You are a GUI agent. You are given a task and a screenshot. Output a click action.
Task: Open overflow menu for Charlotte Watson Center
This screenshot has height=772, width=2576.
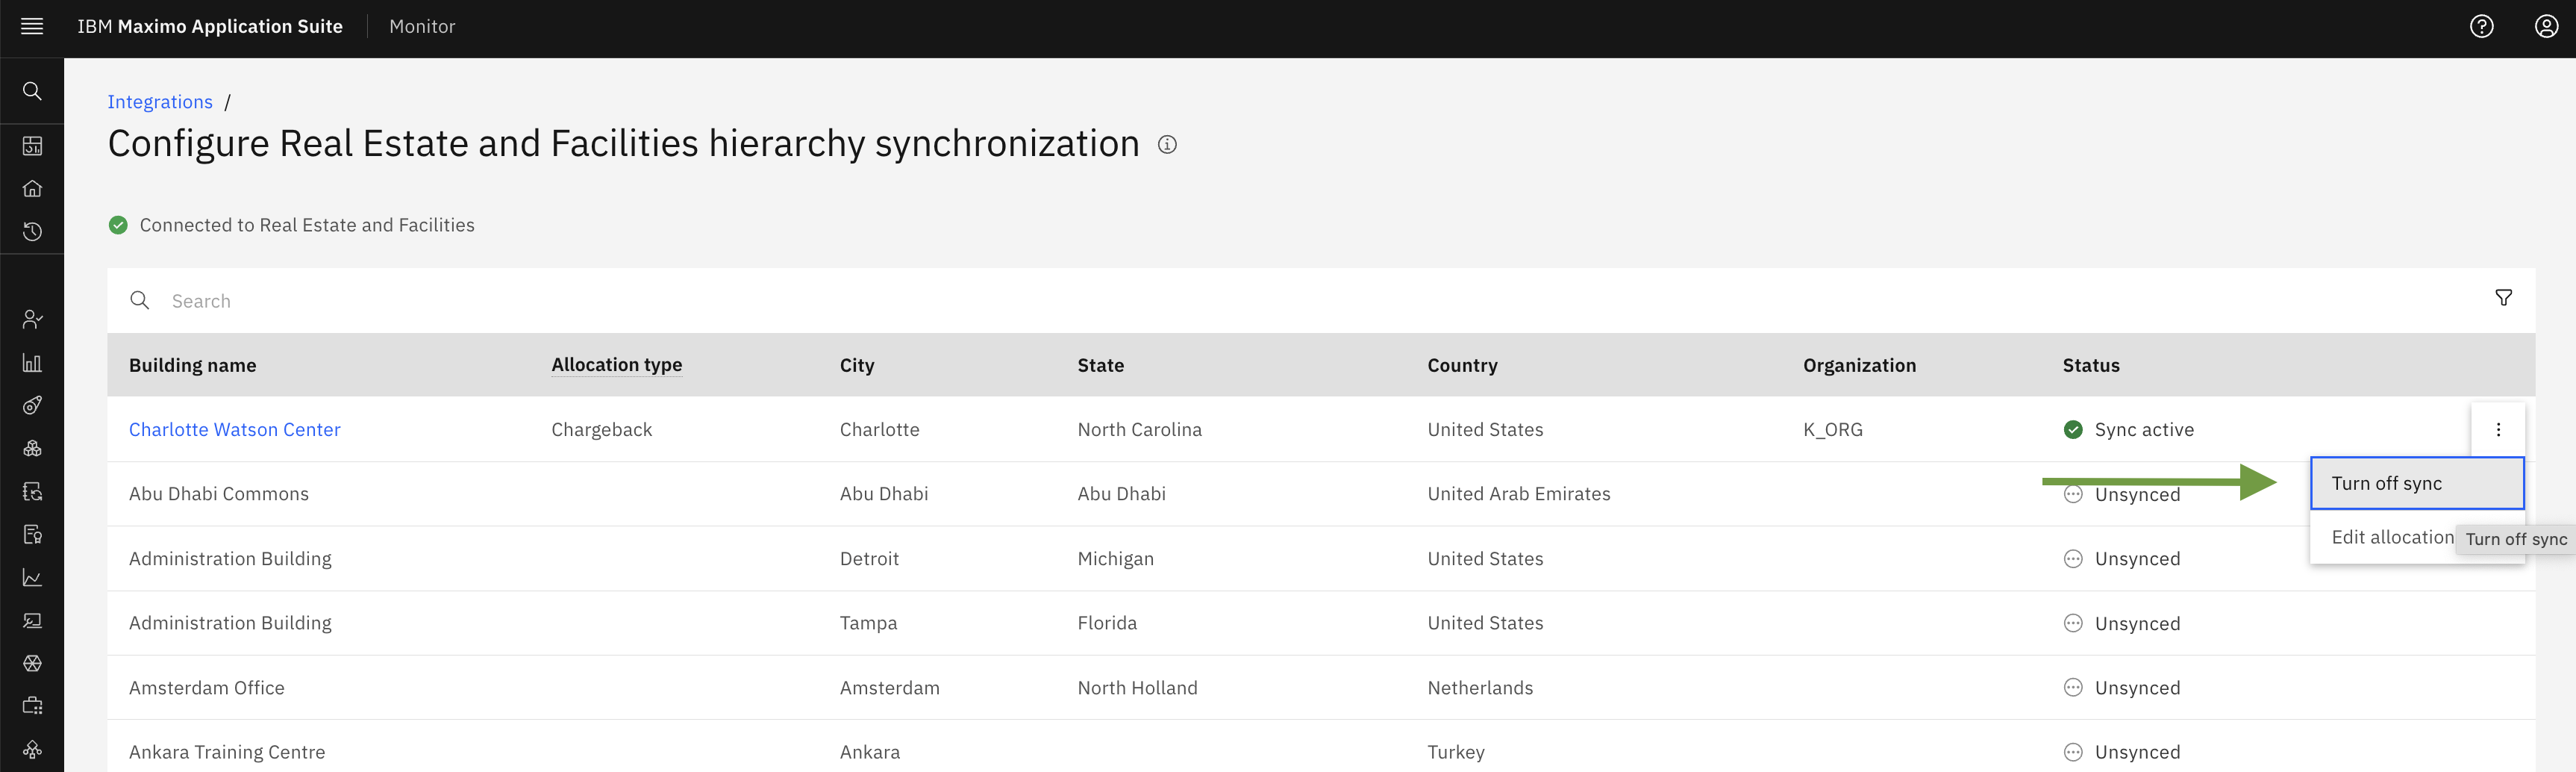(x=2498, y=430)
